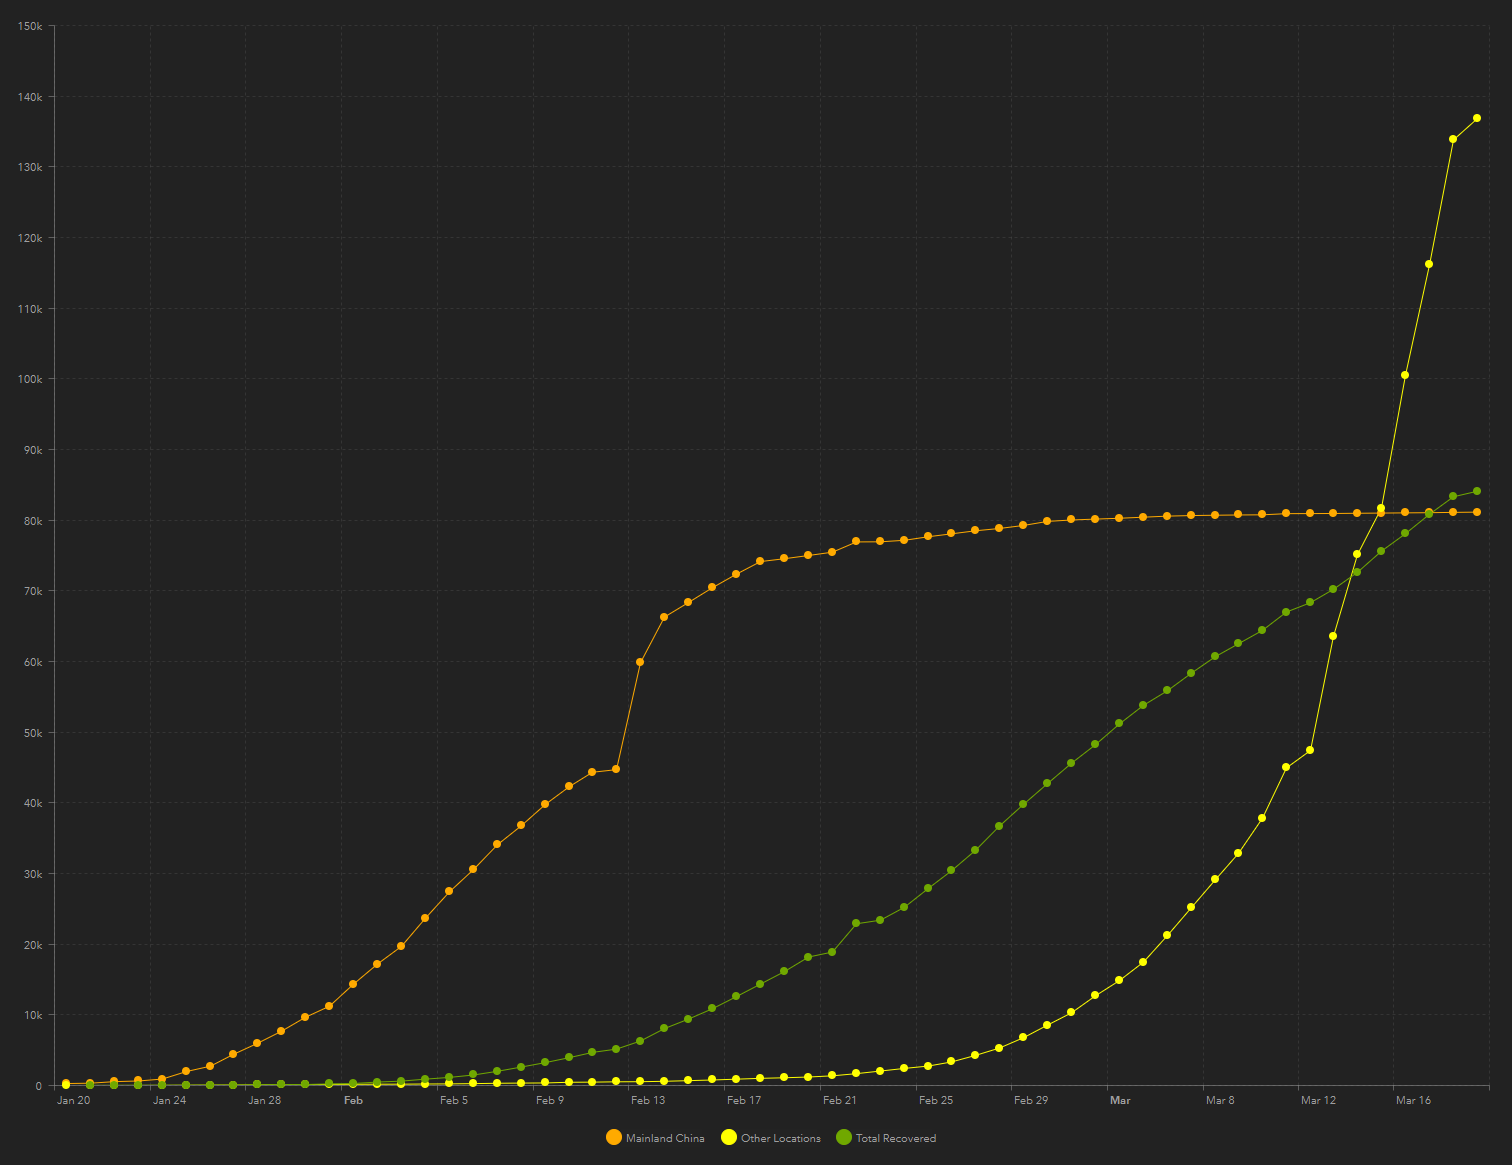Click the 'Mainland China' legend label
The width and height of the screenshot is (1512, 1165).
point(665,1138)
